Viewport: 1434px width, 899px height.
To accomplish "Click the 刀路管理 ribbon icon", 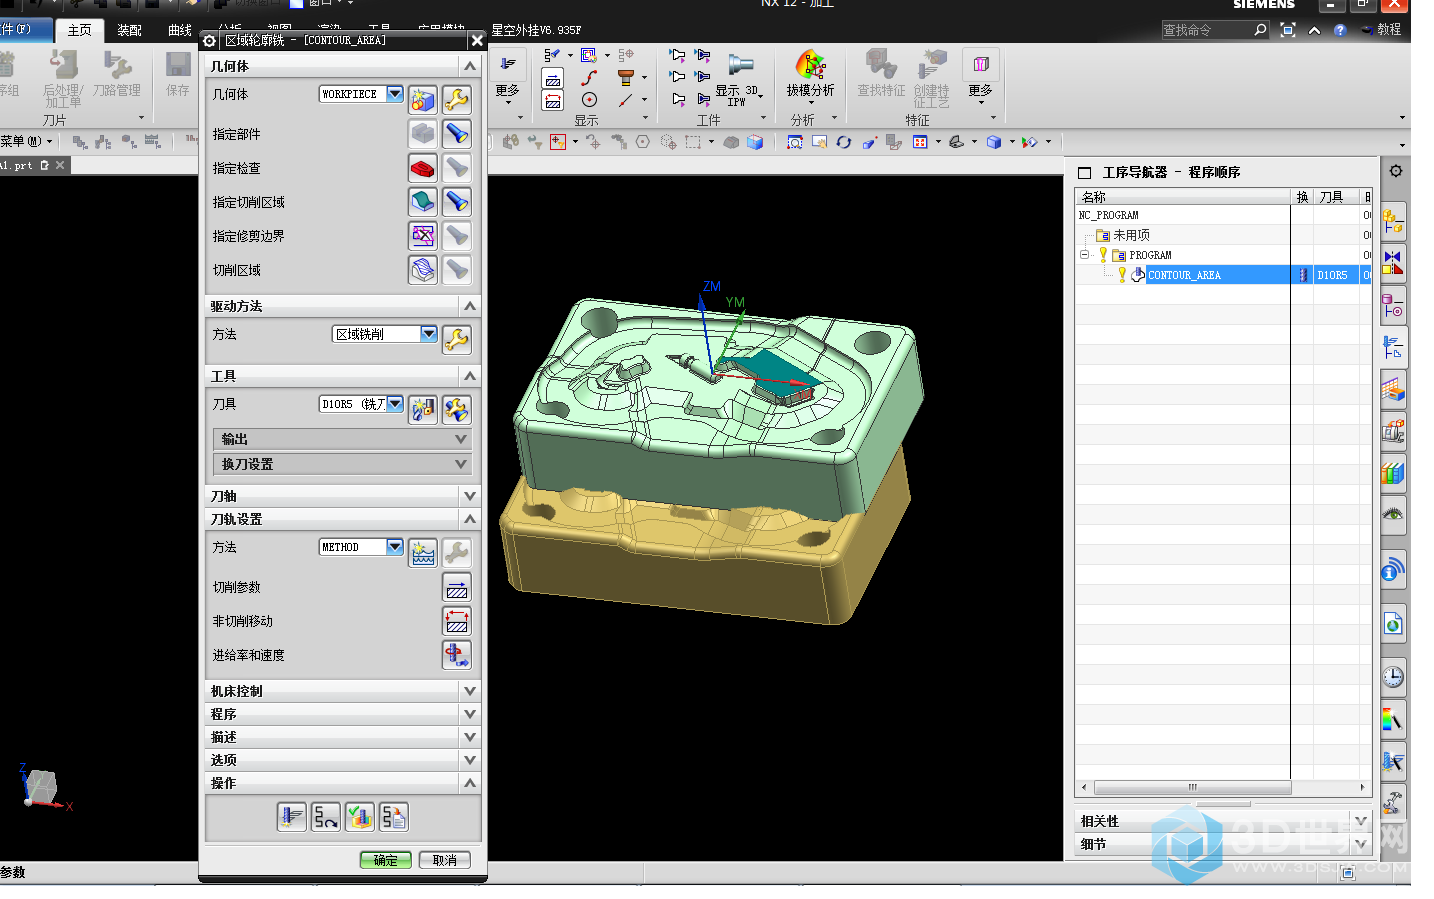I will click(x=117, y=66).
